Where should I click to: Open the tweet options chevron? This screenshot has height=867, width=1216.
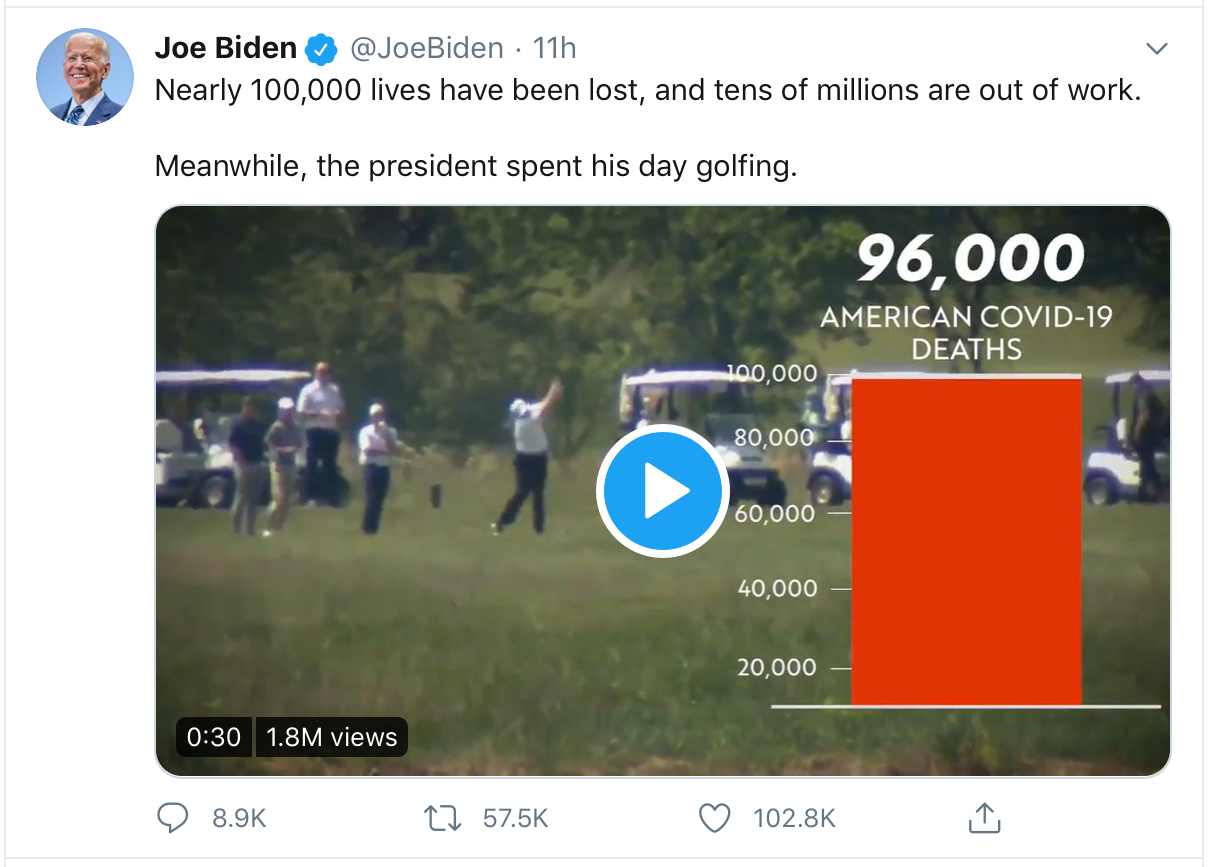1157,48
